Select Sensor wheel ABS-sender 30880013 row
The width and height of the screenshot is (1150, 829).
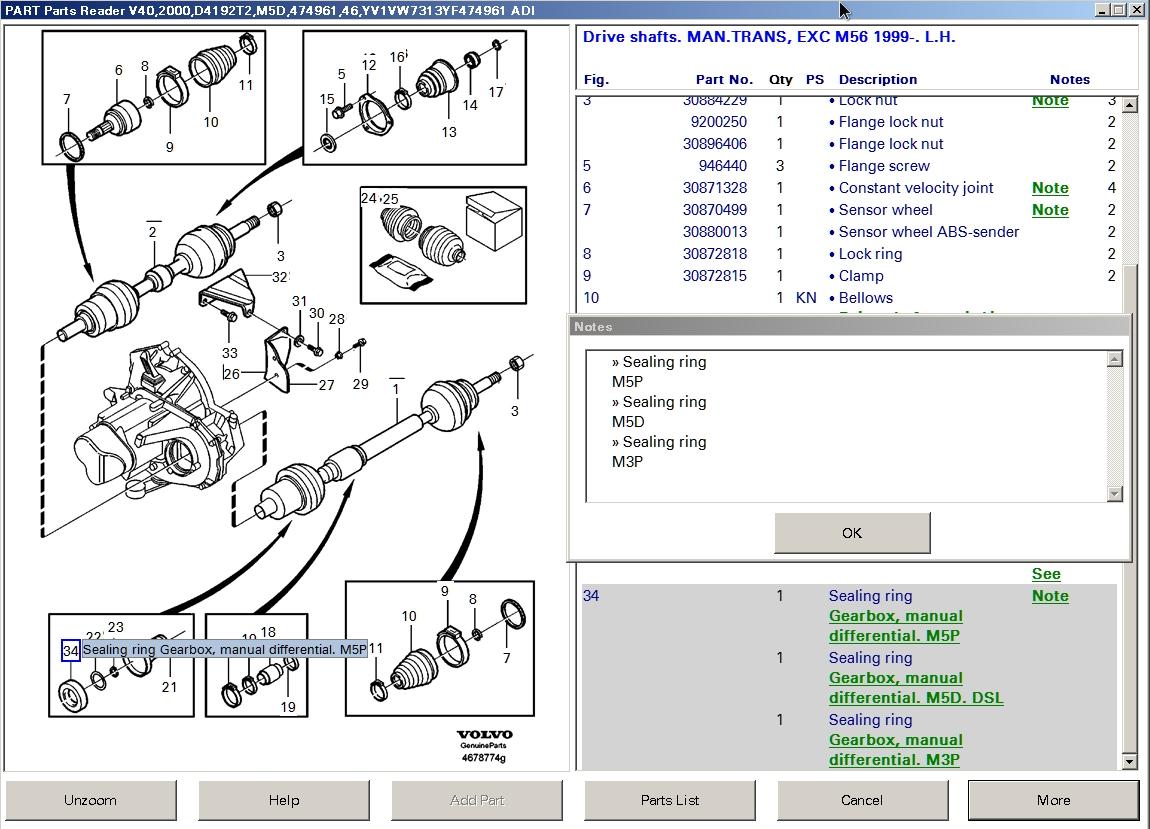click(849, 232)
